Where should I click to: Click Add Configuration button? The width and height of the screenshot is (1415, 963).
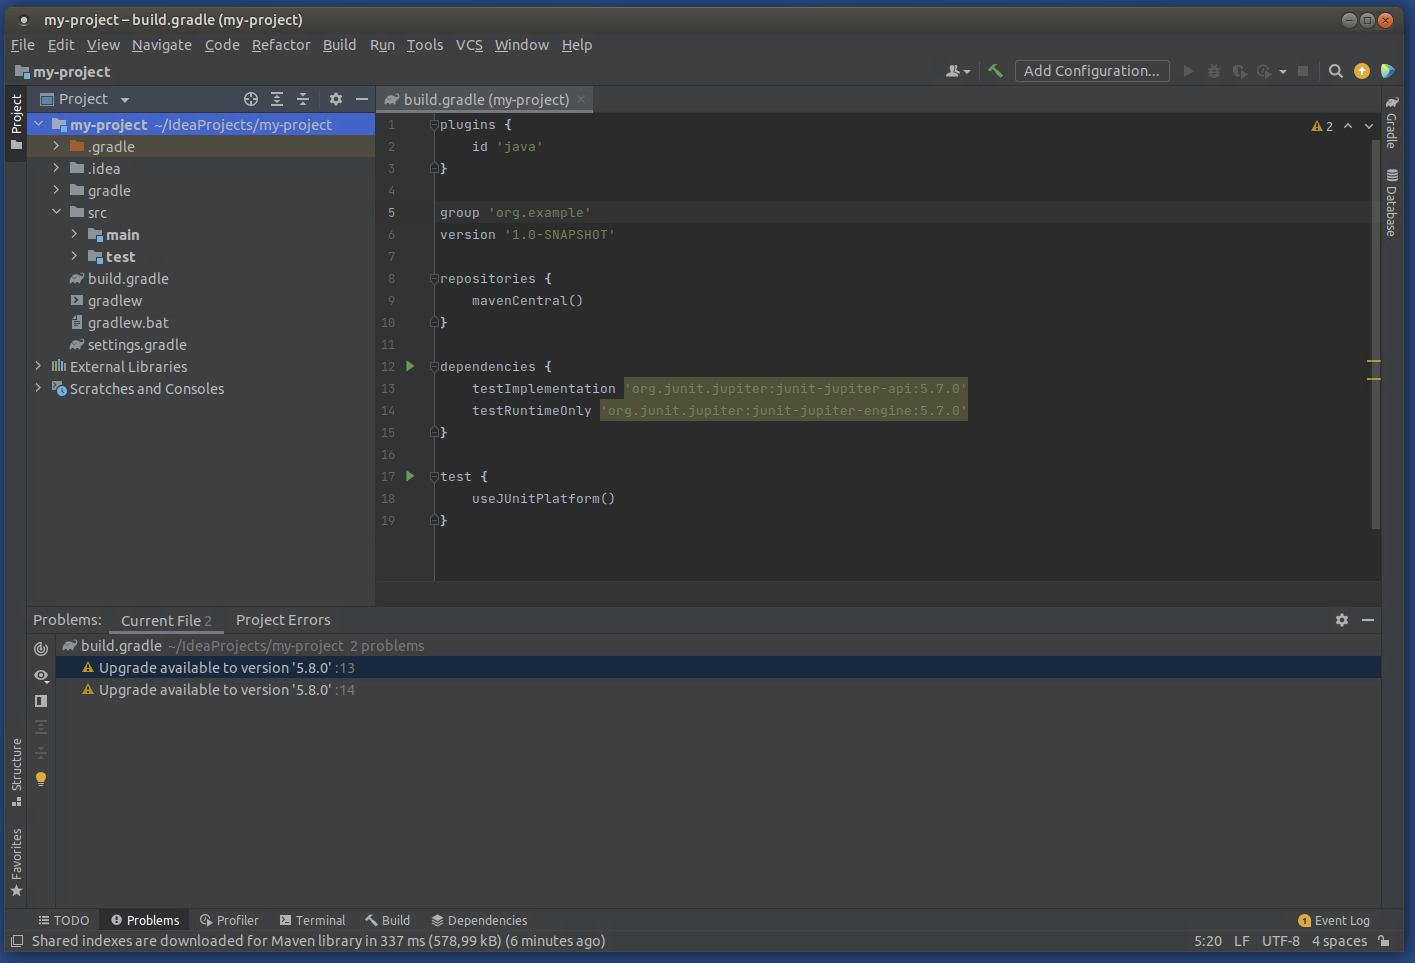pyautogui.click(x=1092, y=71)
